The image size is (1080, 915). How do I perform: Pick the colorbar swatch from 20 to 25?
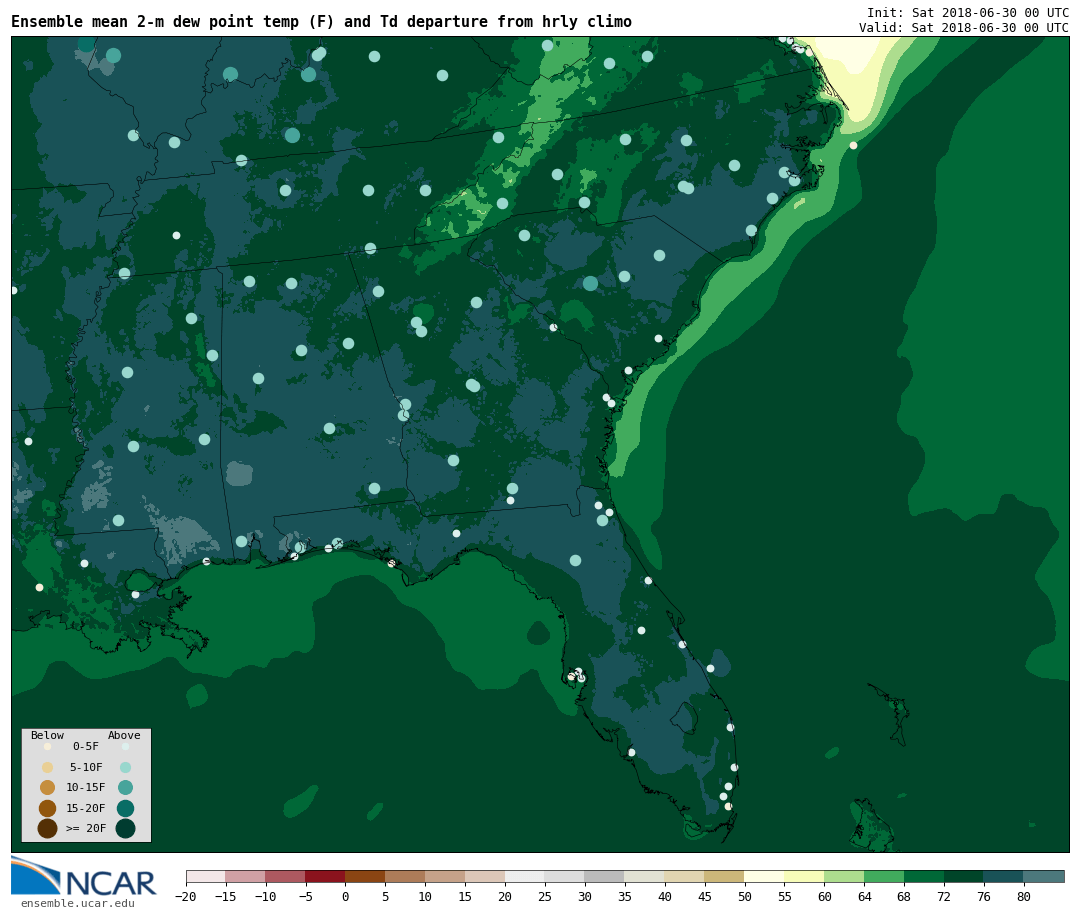coord(526,876)
